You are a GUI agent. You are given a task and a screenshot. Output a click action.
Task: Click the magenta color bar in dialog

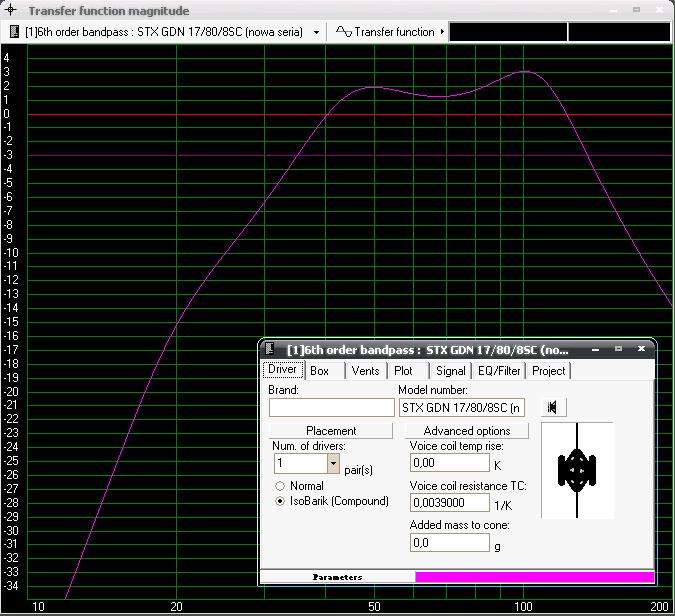pos(534,577)
